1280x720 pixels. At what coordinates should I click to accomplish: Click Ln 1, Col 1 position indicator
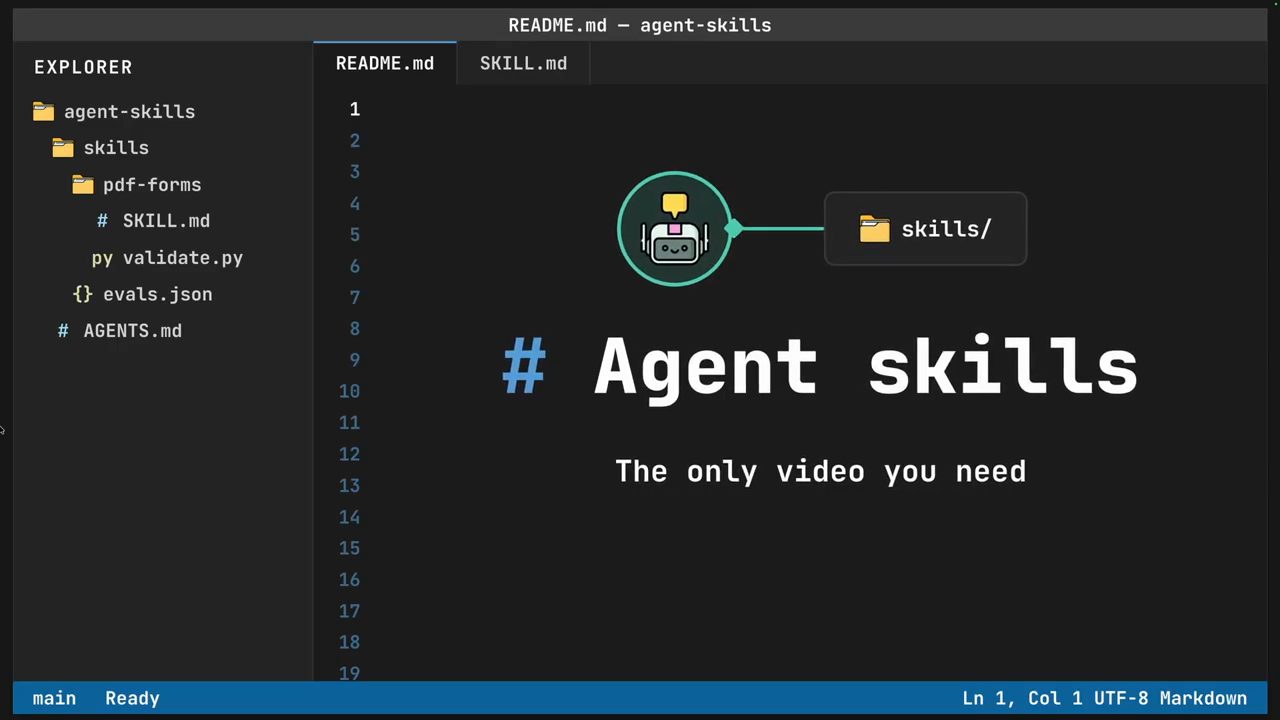pos(1022,698)
